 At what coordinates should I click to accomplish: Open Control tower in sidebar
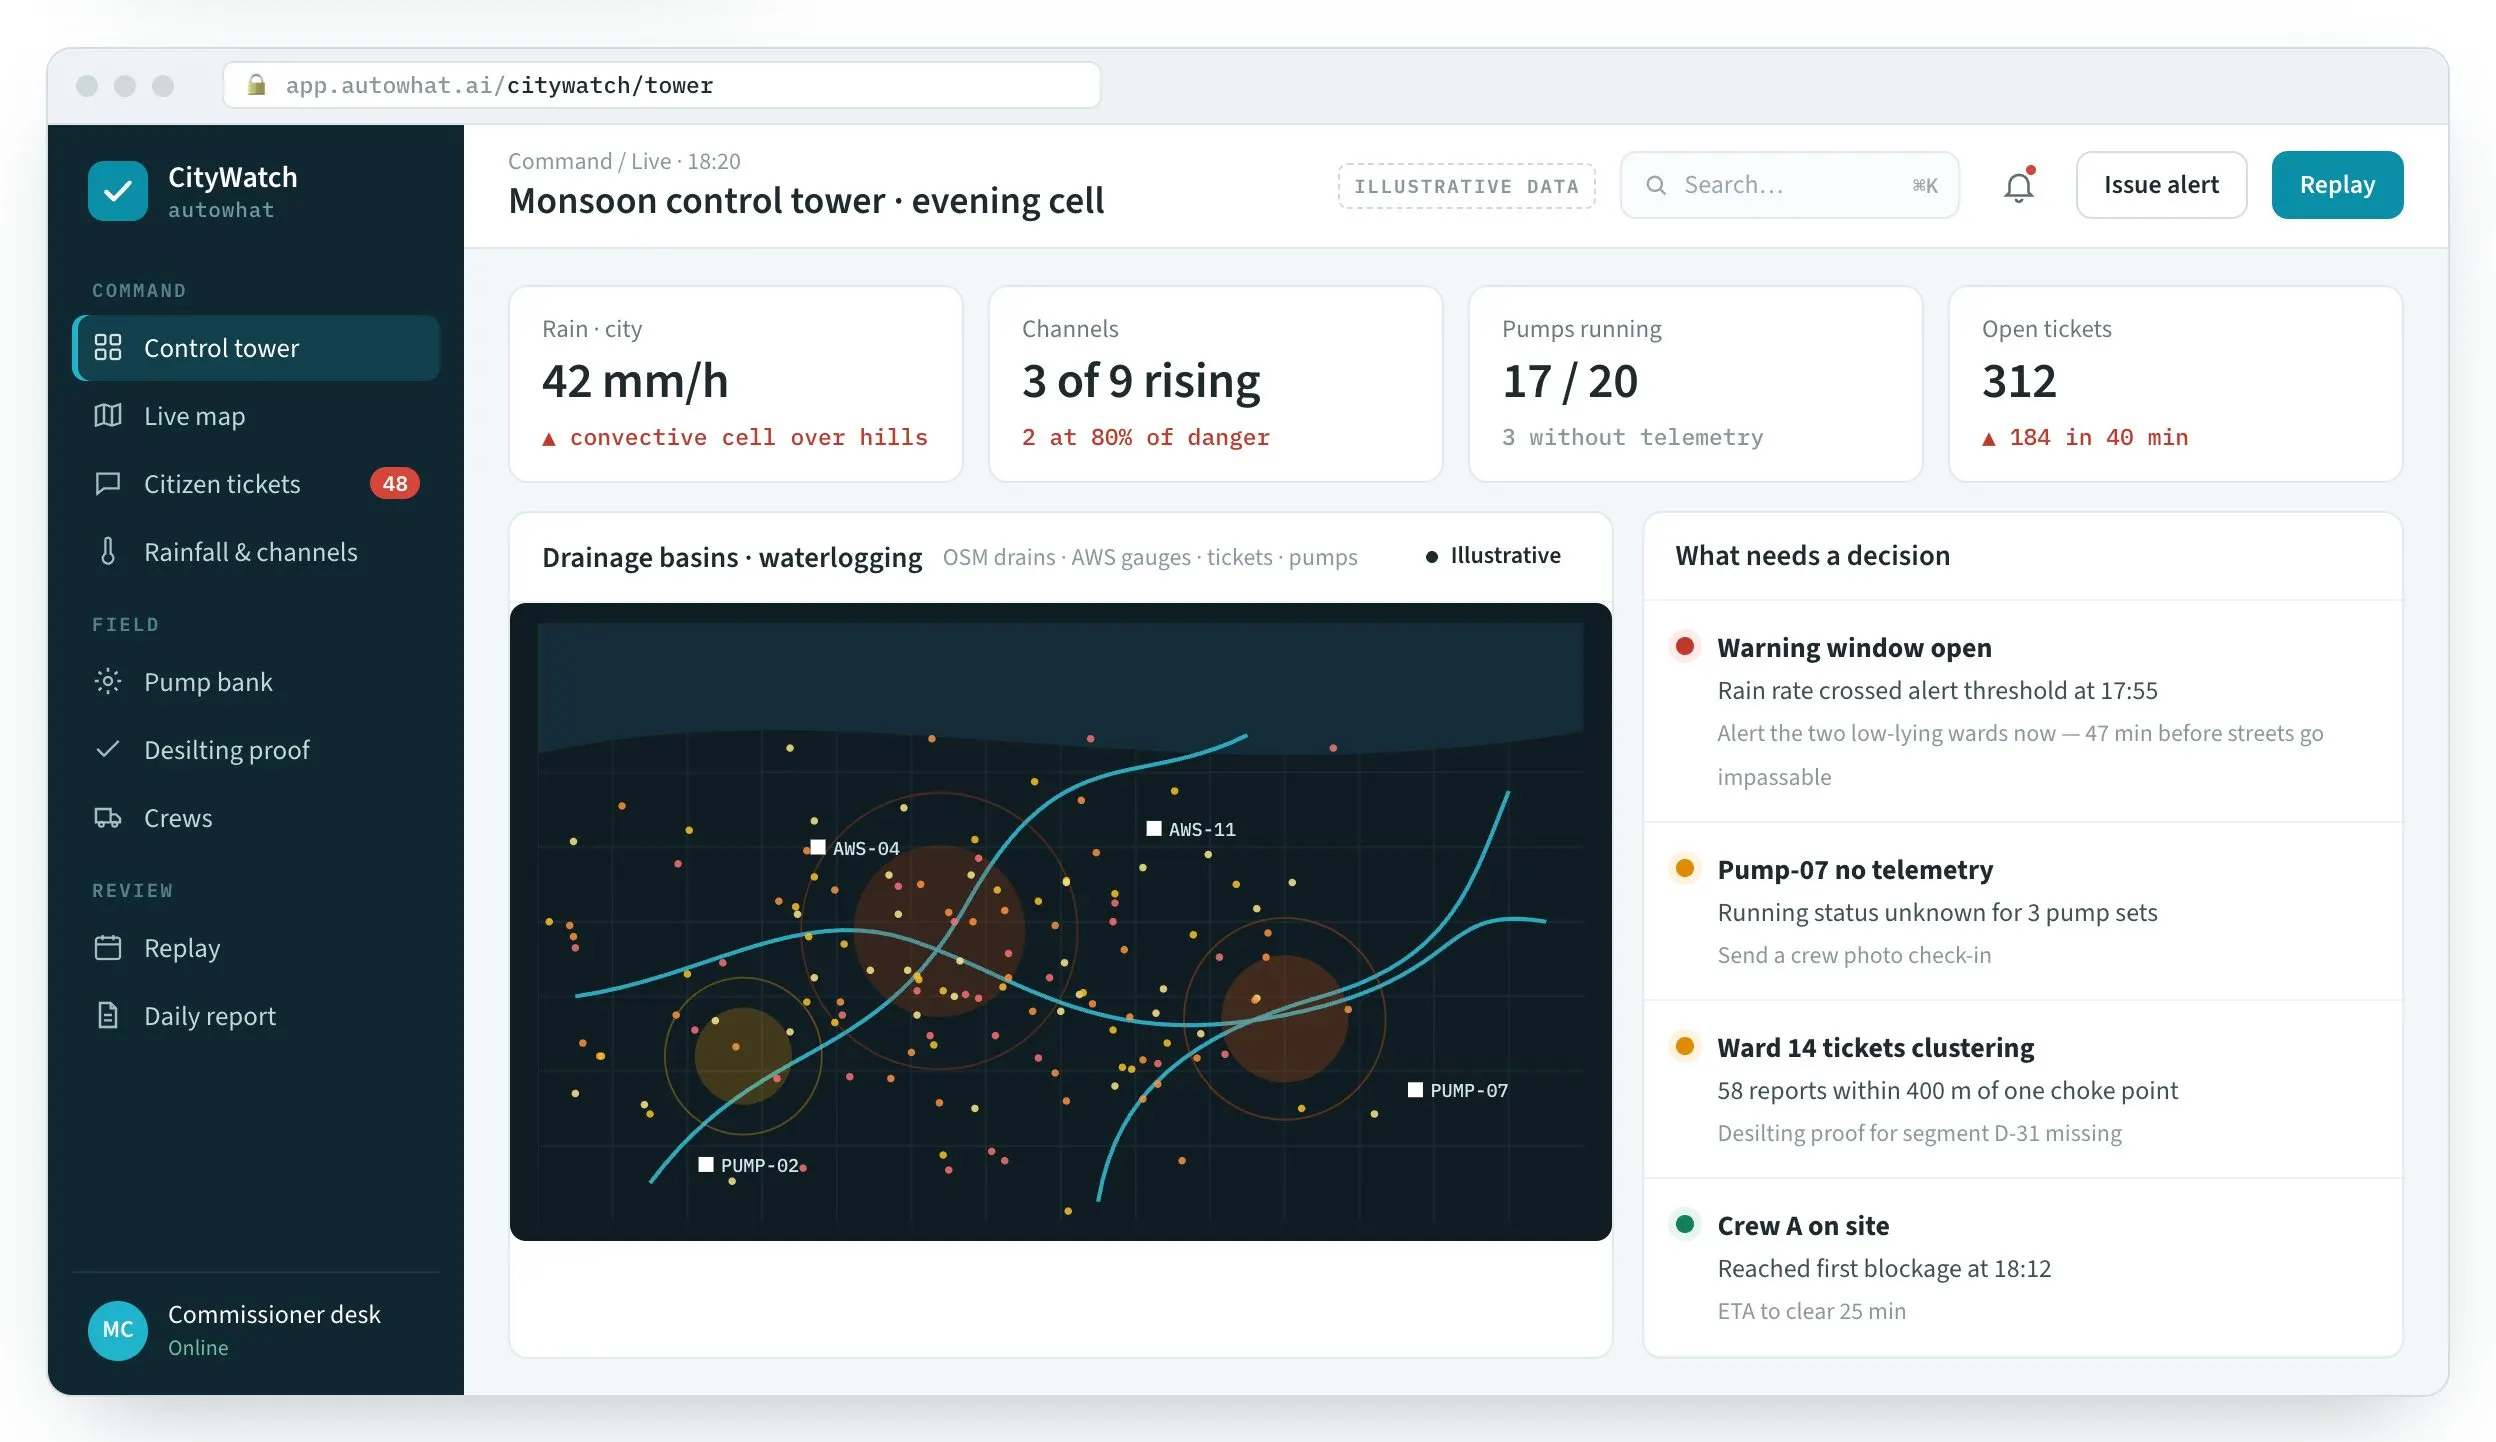tap(256, 347)
